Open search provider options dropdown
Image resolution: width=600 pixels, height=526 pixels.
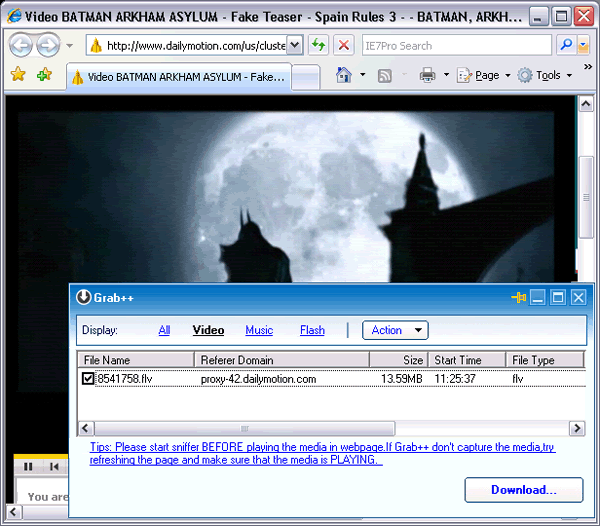[583, 45]
